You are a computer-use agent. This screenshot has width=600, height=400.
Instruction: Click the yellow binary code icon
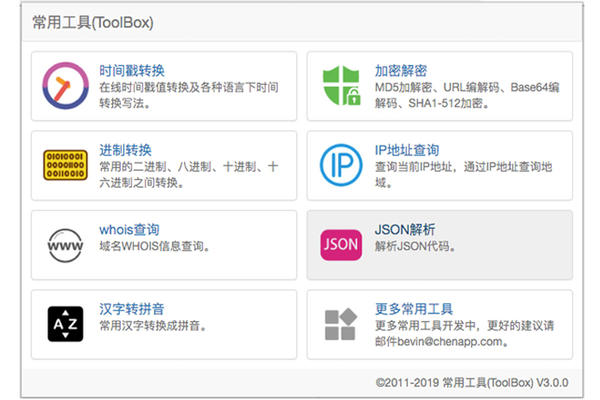tap(66, 165)
